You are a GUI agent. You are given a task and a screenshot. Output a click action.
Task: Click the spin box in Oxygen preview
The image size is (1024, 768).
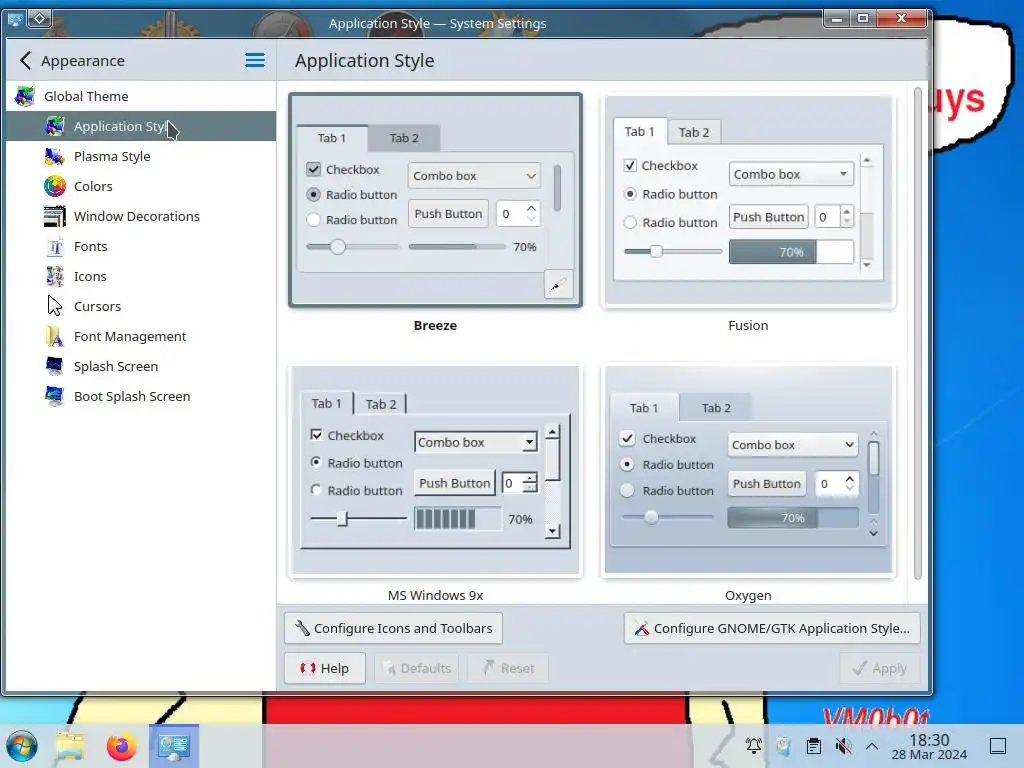coord(837,484)
